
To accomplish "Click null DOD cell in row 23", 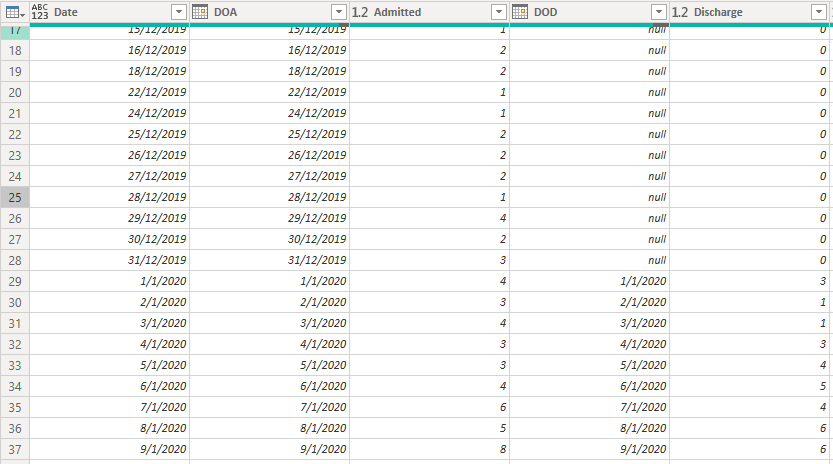I will (589, 155).
